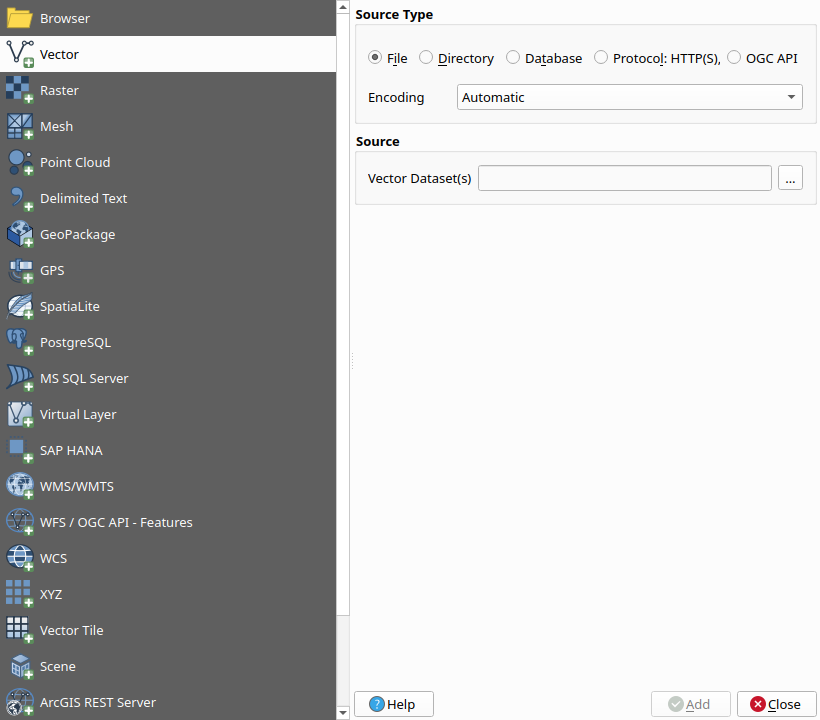Switch to WFS / OGC API - Features label
Viewport: 820px width, 720px height.
[116, 523]
